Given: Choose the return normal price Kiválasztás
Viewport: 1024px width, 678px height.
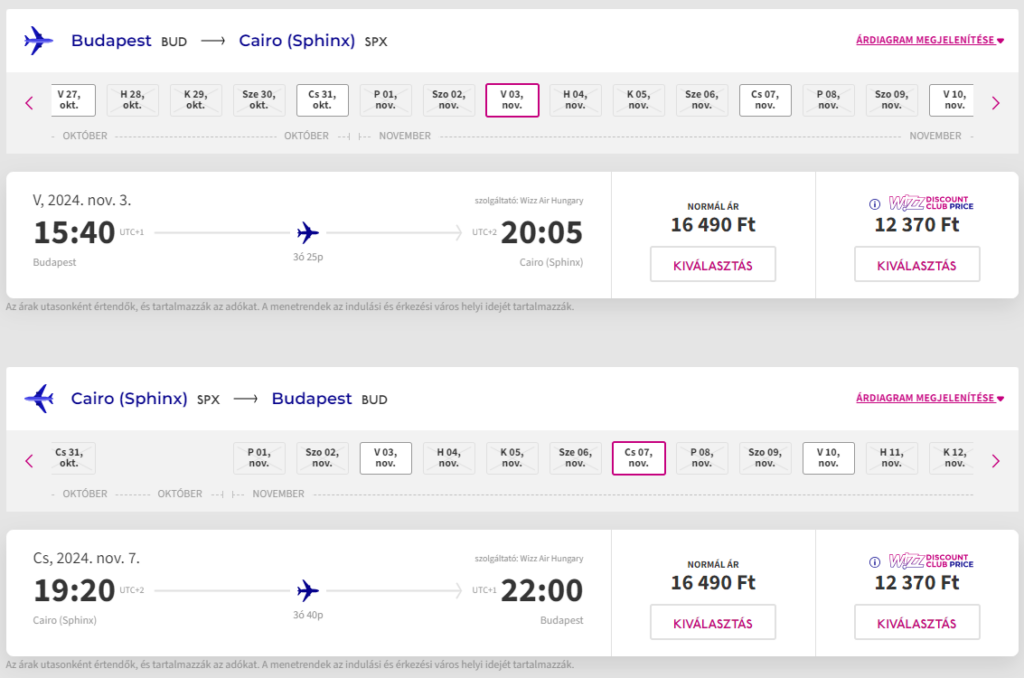Looking at the screenshot, I should (712, 623).
